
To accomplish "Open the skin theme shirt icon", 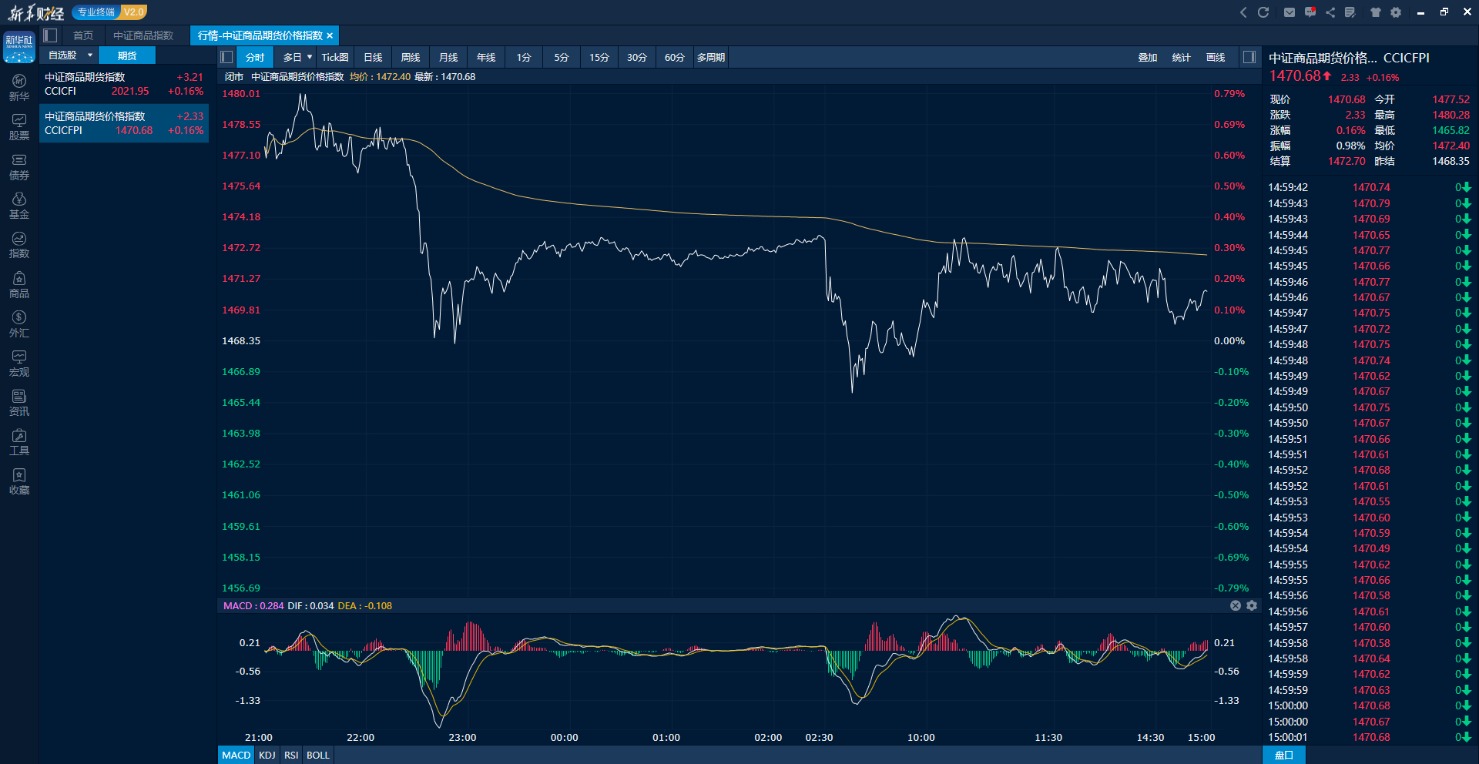I will pos(1376,12).
